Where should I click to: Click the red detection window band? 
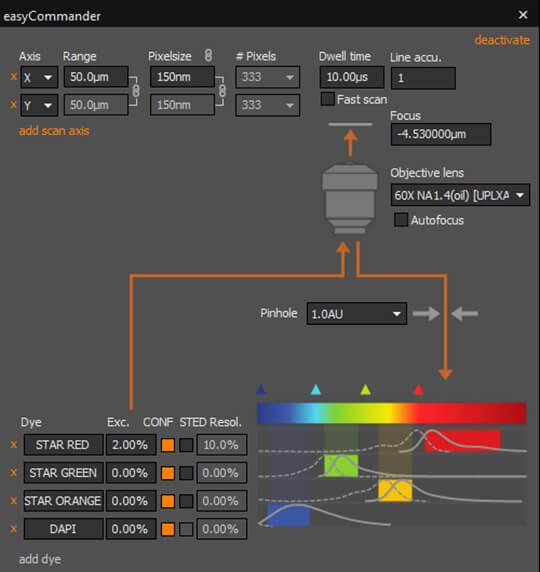463,441
